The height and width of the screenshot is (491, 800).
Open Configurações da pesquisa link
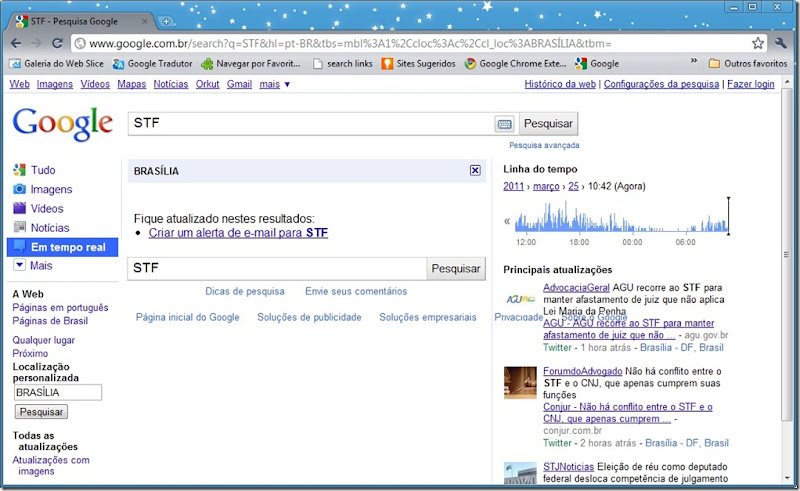(x=661, y=84)
